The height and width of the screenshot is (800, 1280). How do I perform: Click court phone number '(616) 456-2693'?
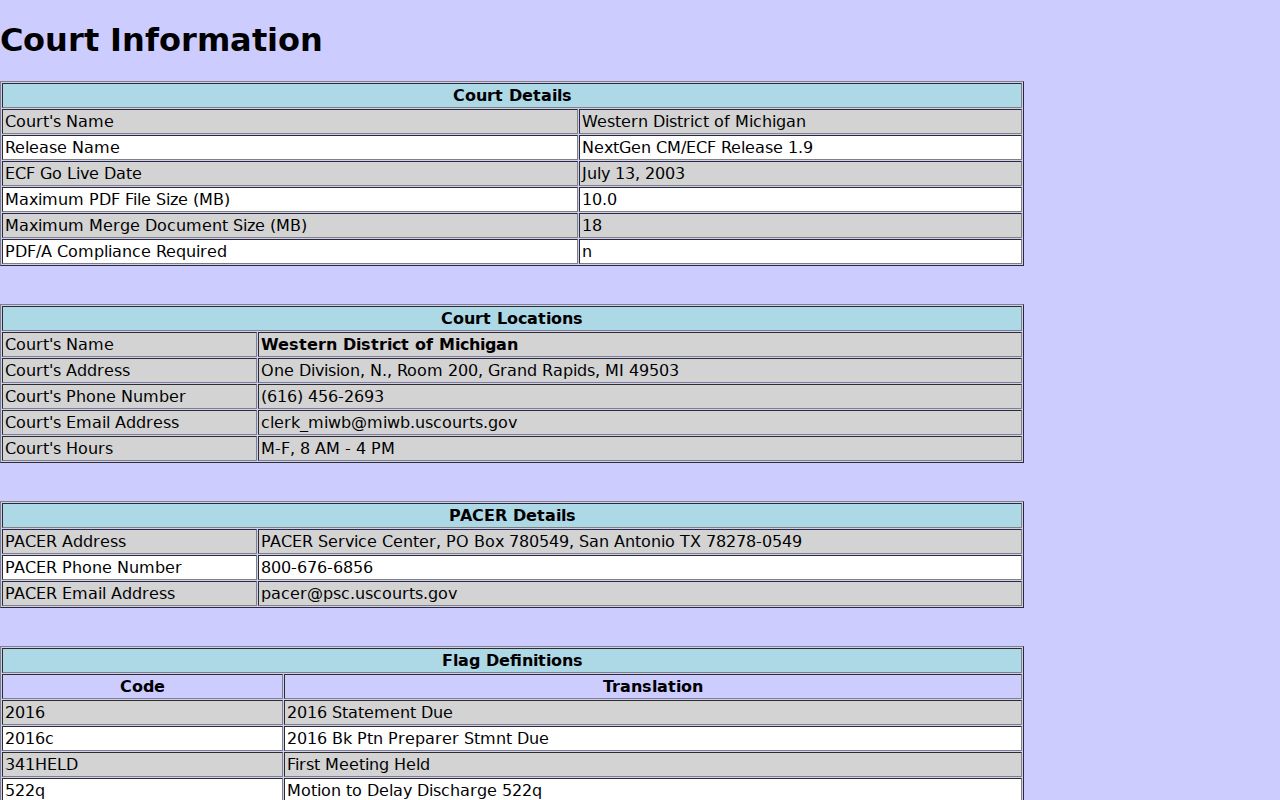pyautogui.click(x=322, y=397)
